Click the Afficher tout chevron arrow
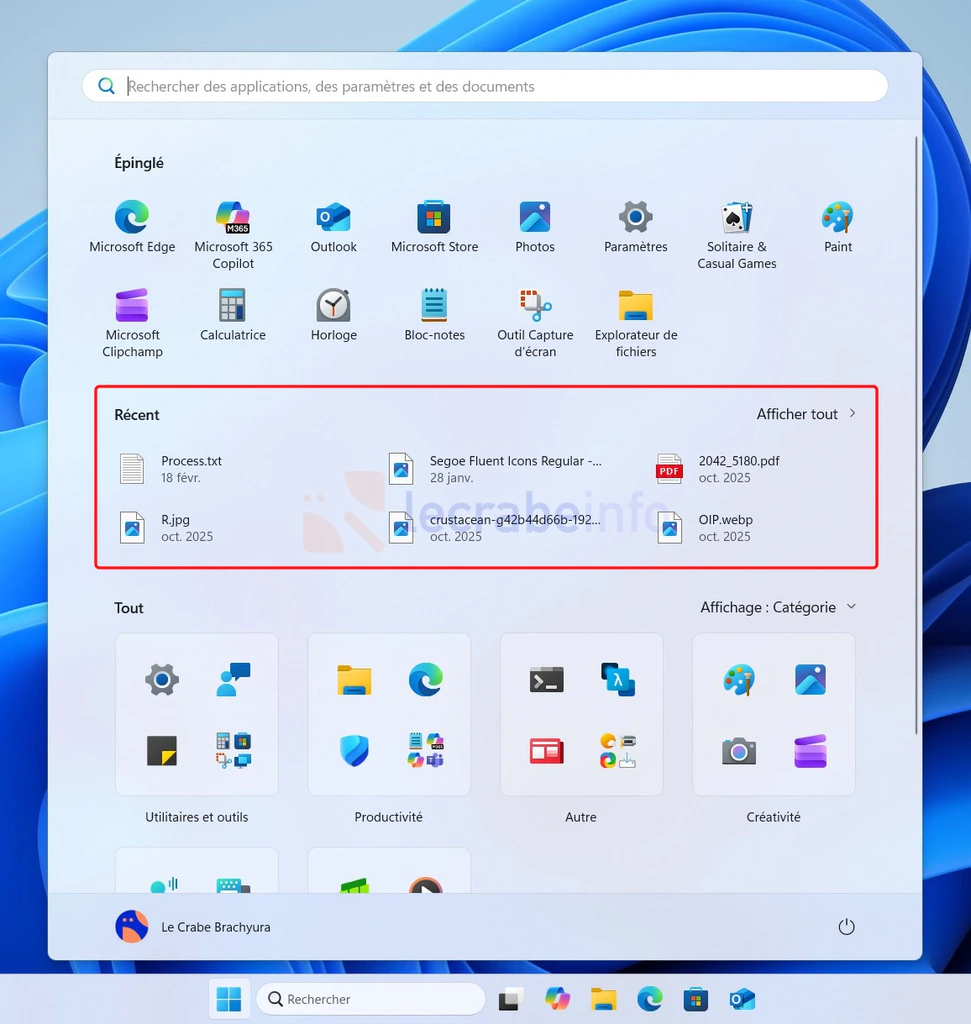971x1024 pixels. tap(852, 413)
